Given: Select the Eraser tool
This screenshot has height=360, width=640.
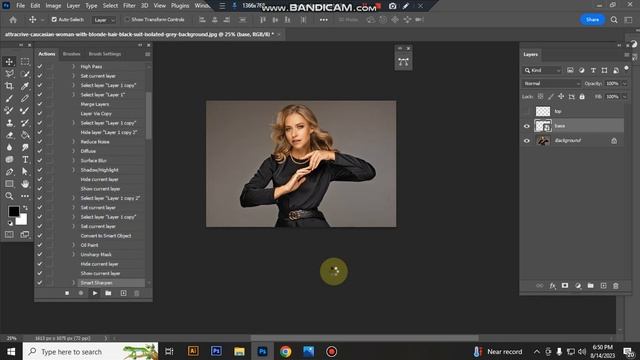Looking at the screenshot, I should pos(9,135).
